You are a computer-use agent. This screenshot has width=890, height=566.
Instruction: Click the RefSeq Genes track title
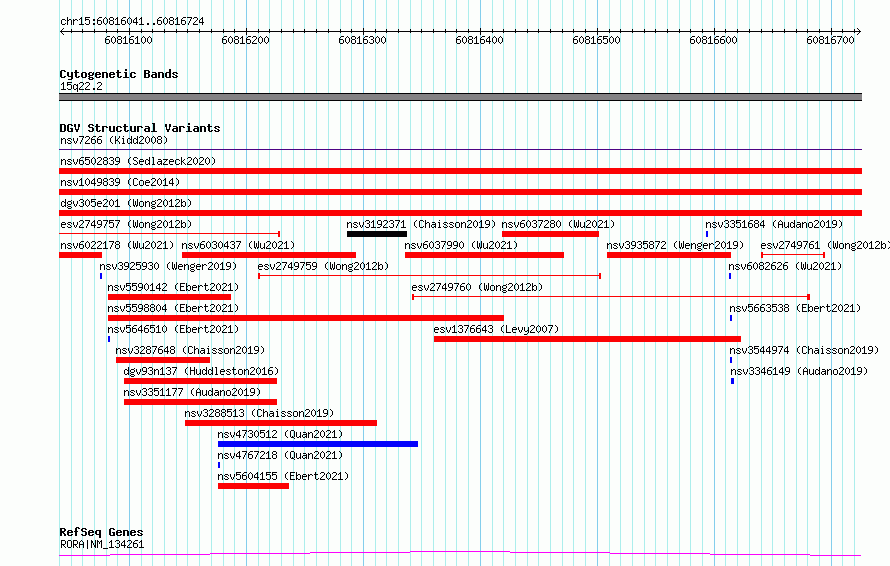coord(101,532)
